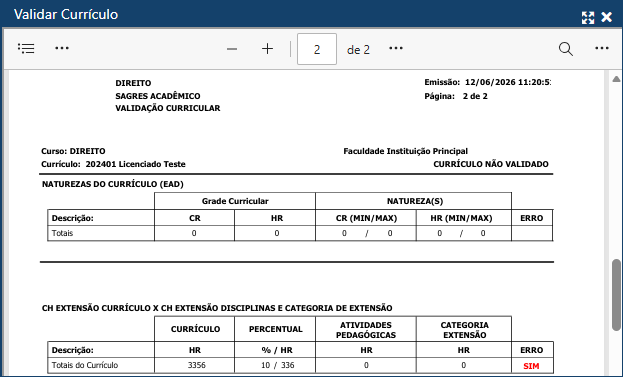623x377 pixels.
Task: Zoom out with the minus icon
Action: (232, 49)
